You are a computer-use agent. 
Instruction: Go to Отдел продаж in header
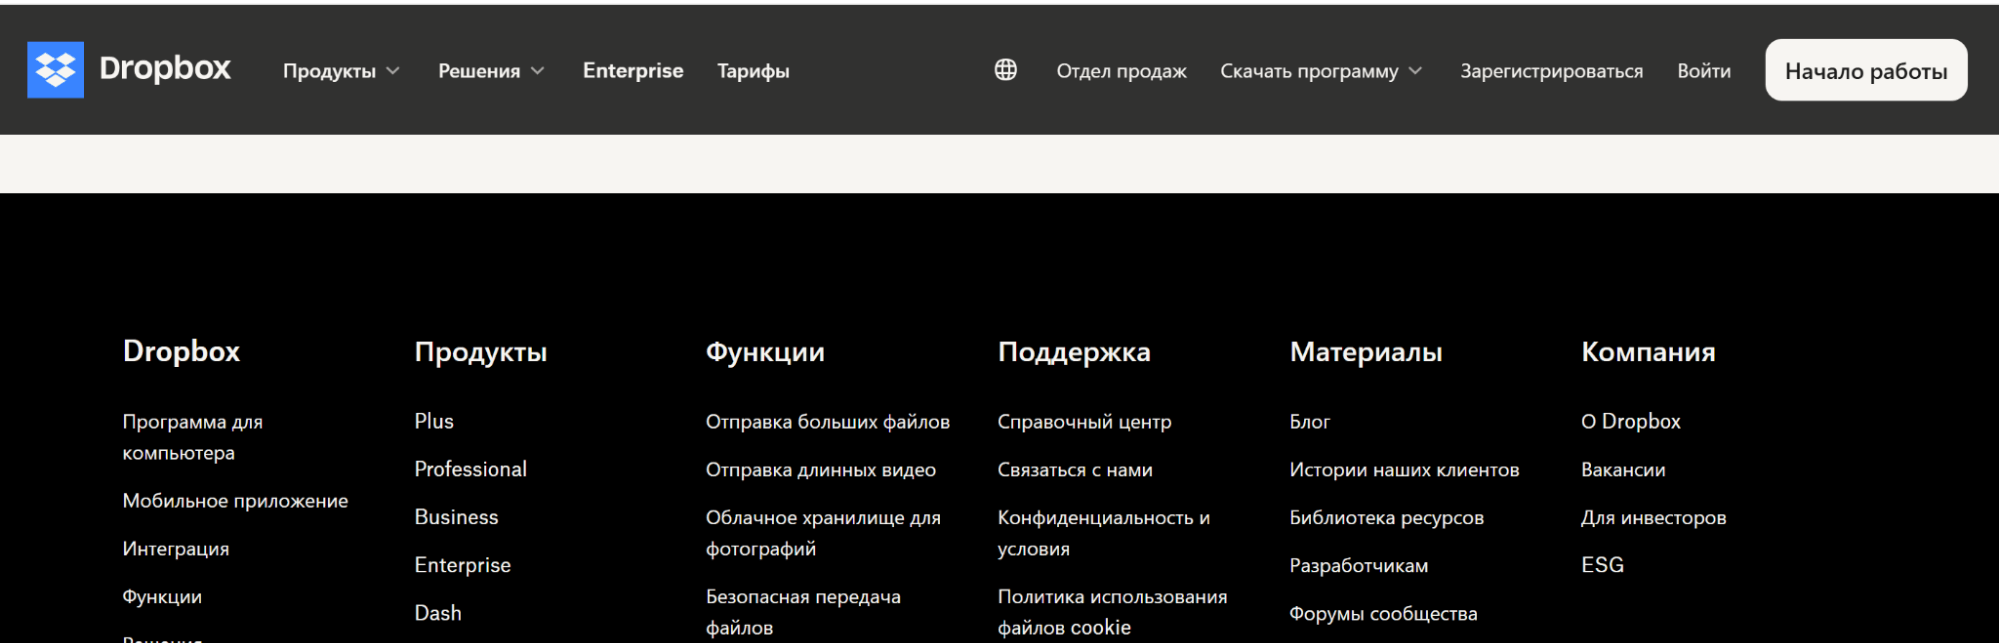[1121, 71]
